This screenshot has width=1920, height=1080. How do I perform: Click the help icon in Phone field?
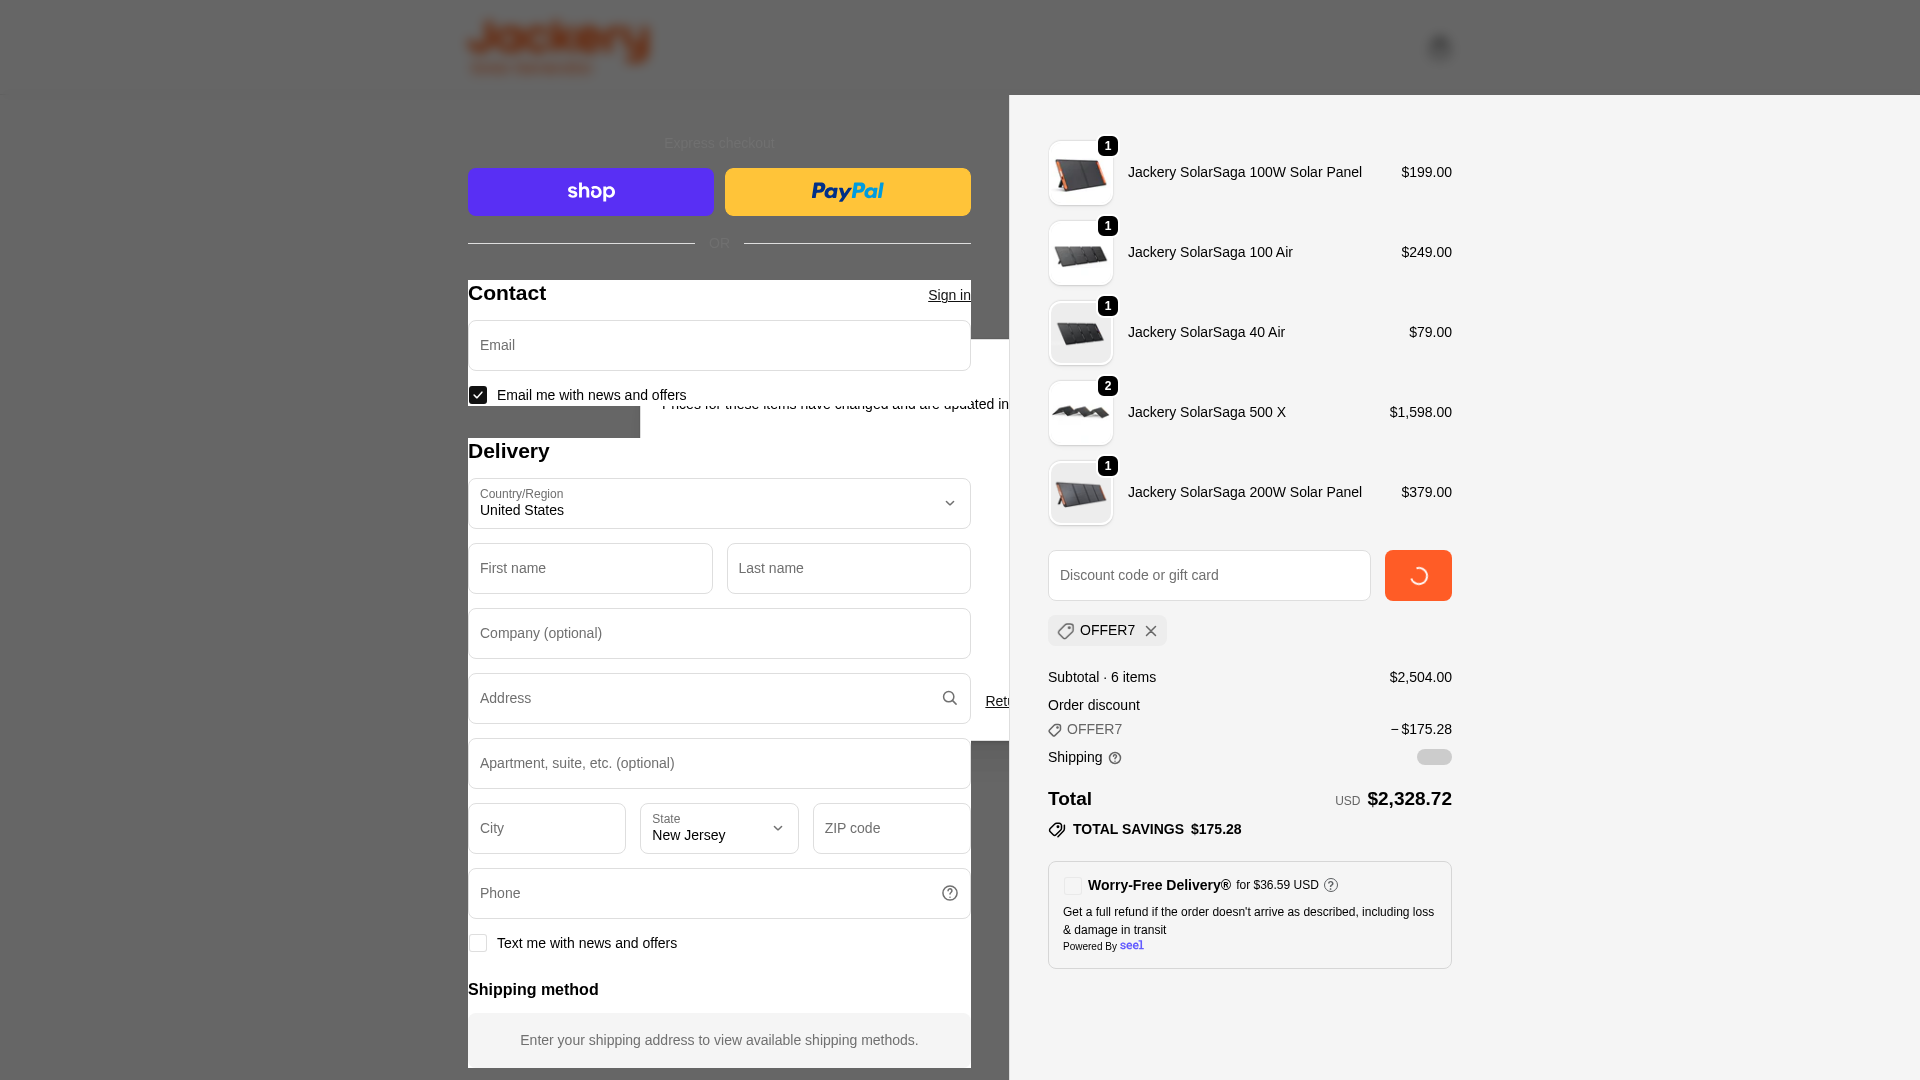(949, 893)
